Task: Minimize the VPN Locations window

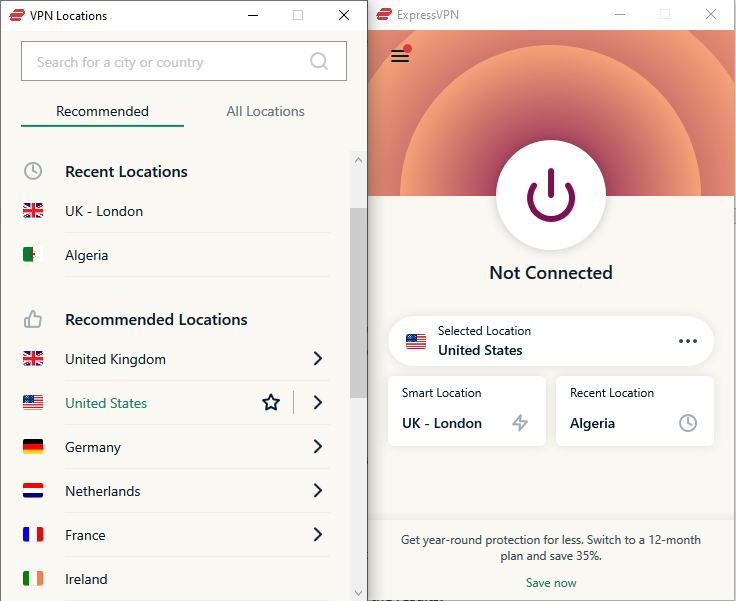Action: [x=253, y=15]
